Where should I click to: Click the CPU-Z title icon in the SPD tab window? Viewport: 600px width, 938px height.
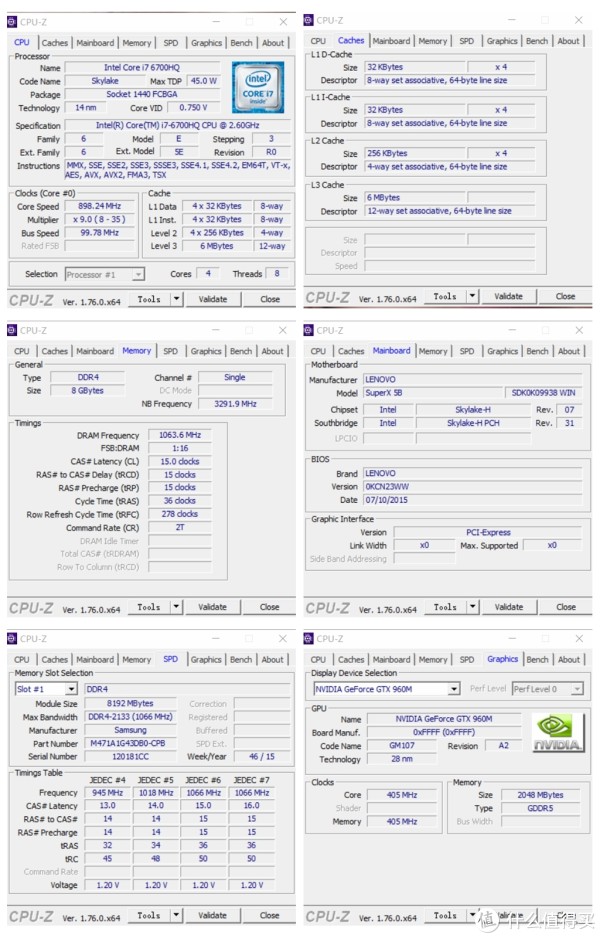click(x=12, y=639)
